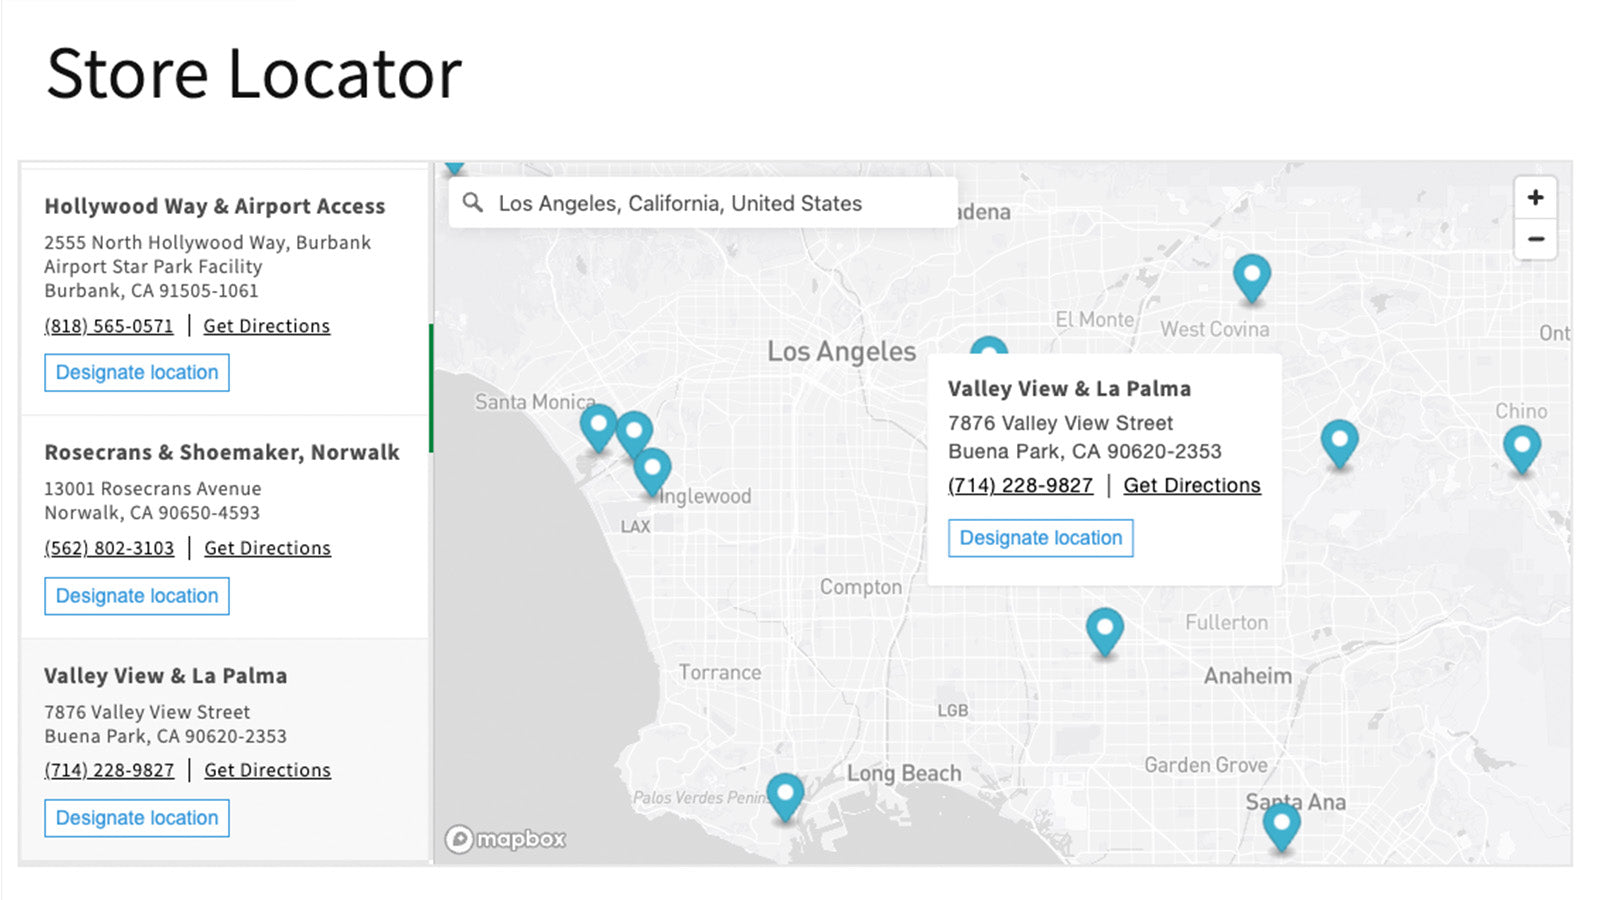Click Designate location for Rosecrans & Shoemaker, Norwalk
The image size is (1600, 900).
(137, 595)
